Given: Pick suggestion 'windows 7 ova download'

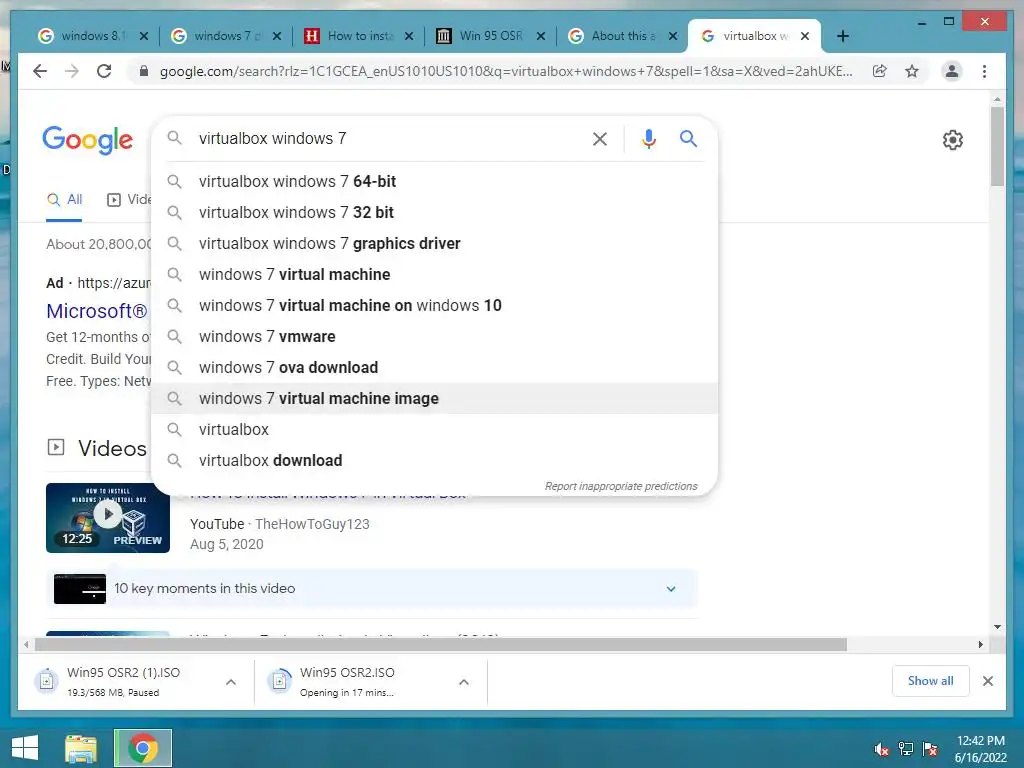Looking at the screenshot, I should (x=434, y=368).
